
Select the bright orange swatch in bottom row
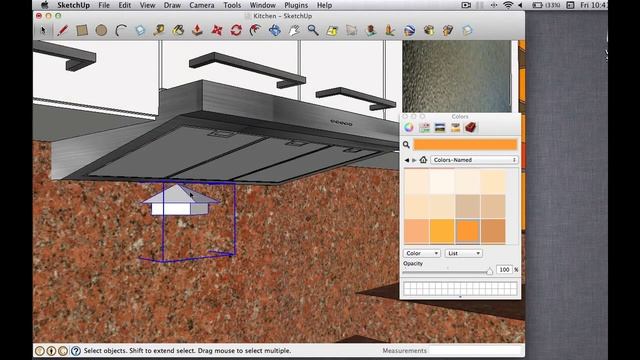point(468,231)
